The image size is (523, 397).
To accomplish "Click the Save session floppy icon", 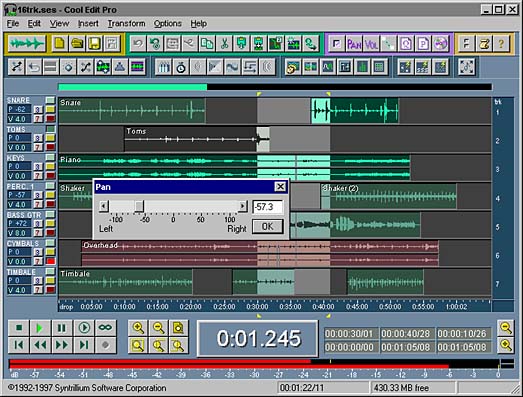I will pyautogui.click(x=94, y=44).
